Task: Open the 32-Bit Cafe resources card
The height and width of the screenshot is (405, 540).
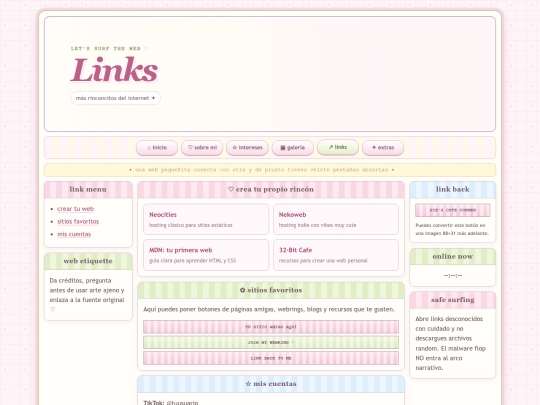Action: click(336, 255)
